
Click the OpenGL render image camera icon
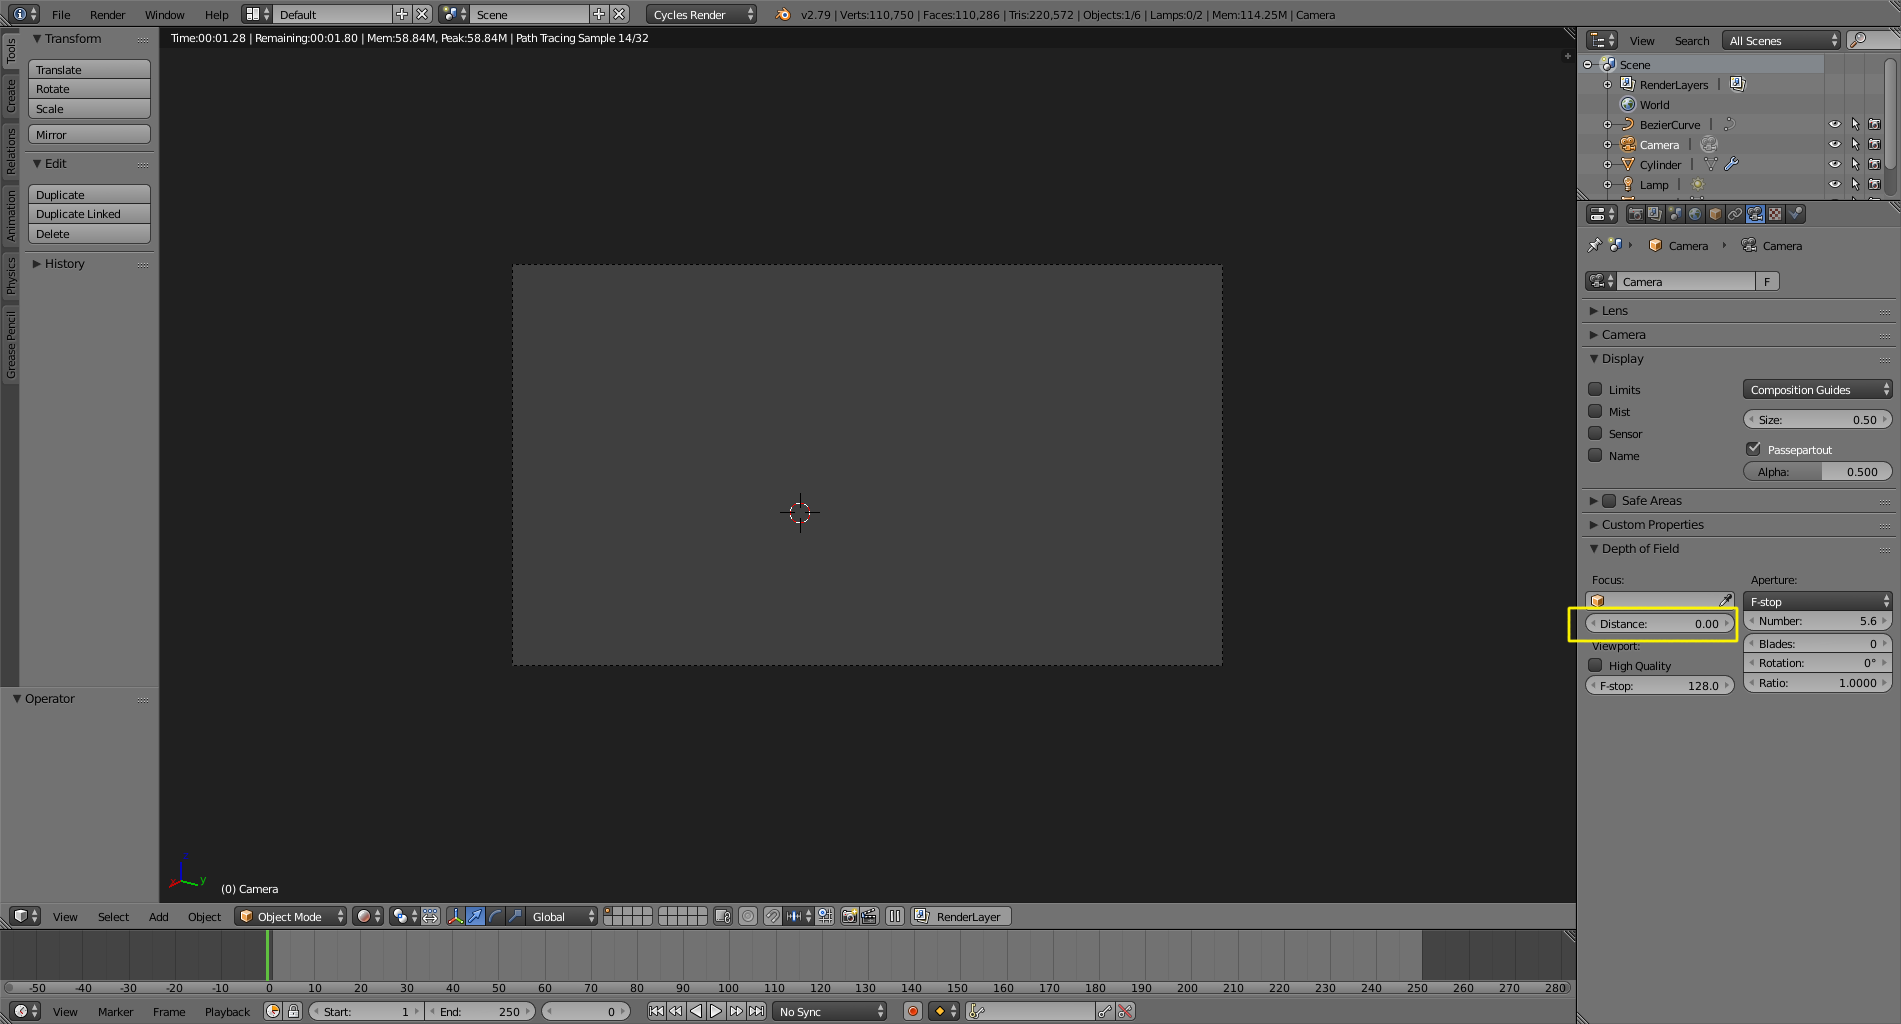(x=849, y=916)
